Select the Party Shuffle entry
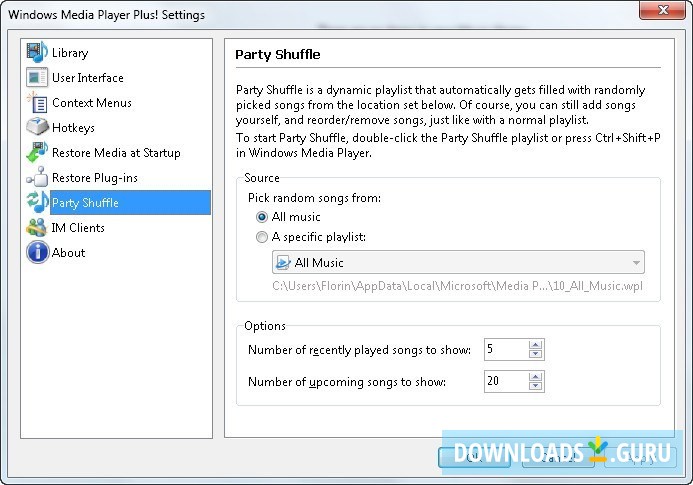Viewport: 693px width, 485px height. pyautogui.click(x=130, y=202)
